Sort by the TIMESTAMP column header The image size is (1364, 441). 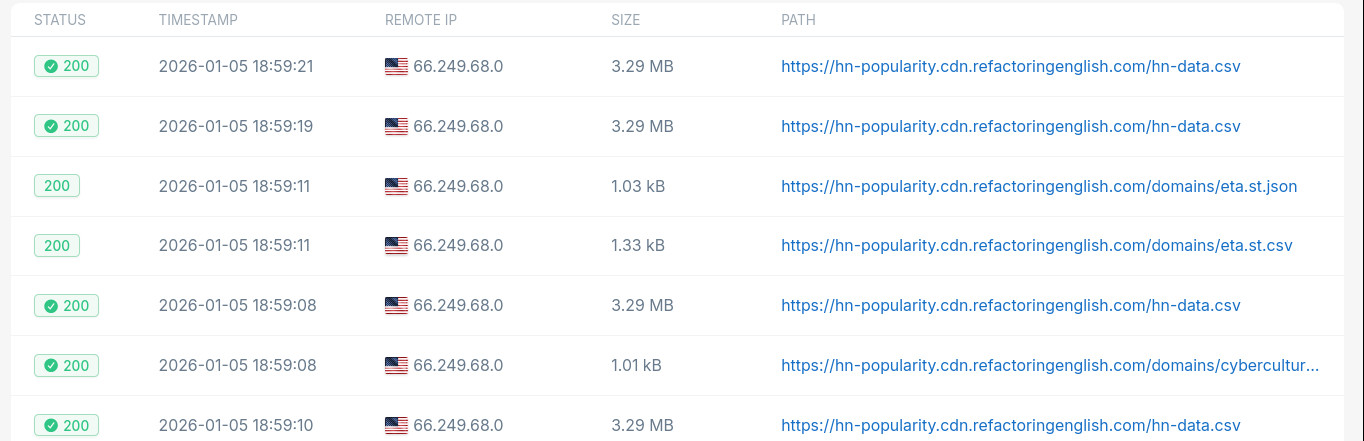198,20
